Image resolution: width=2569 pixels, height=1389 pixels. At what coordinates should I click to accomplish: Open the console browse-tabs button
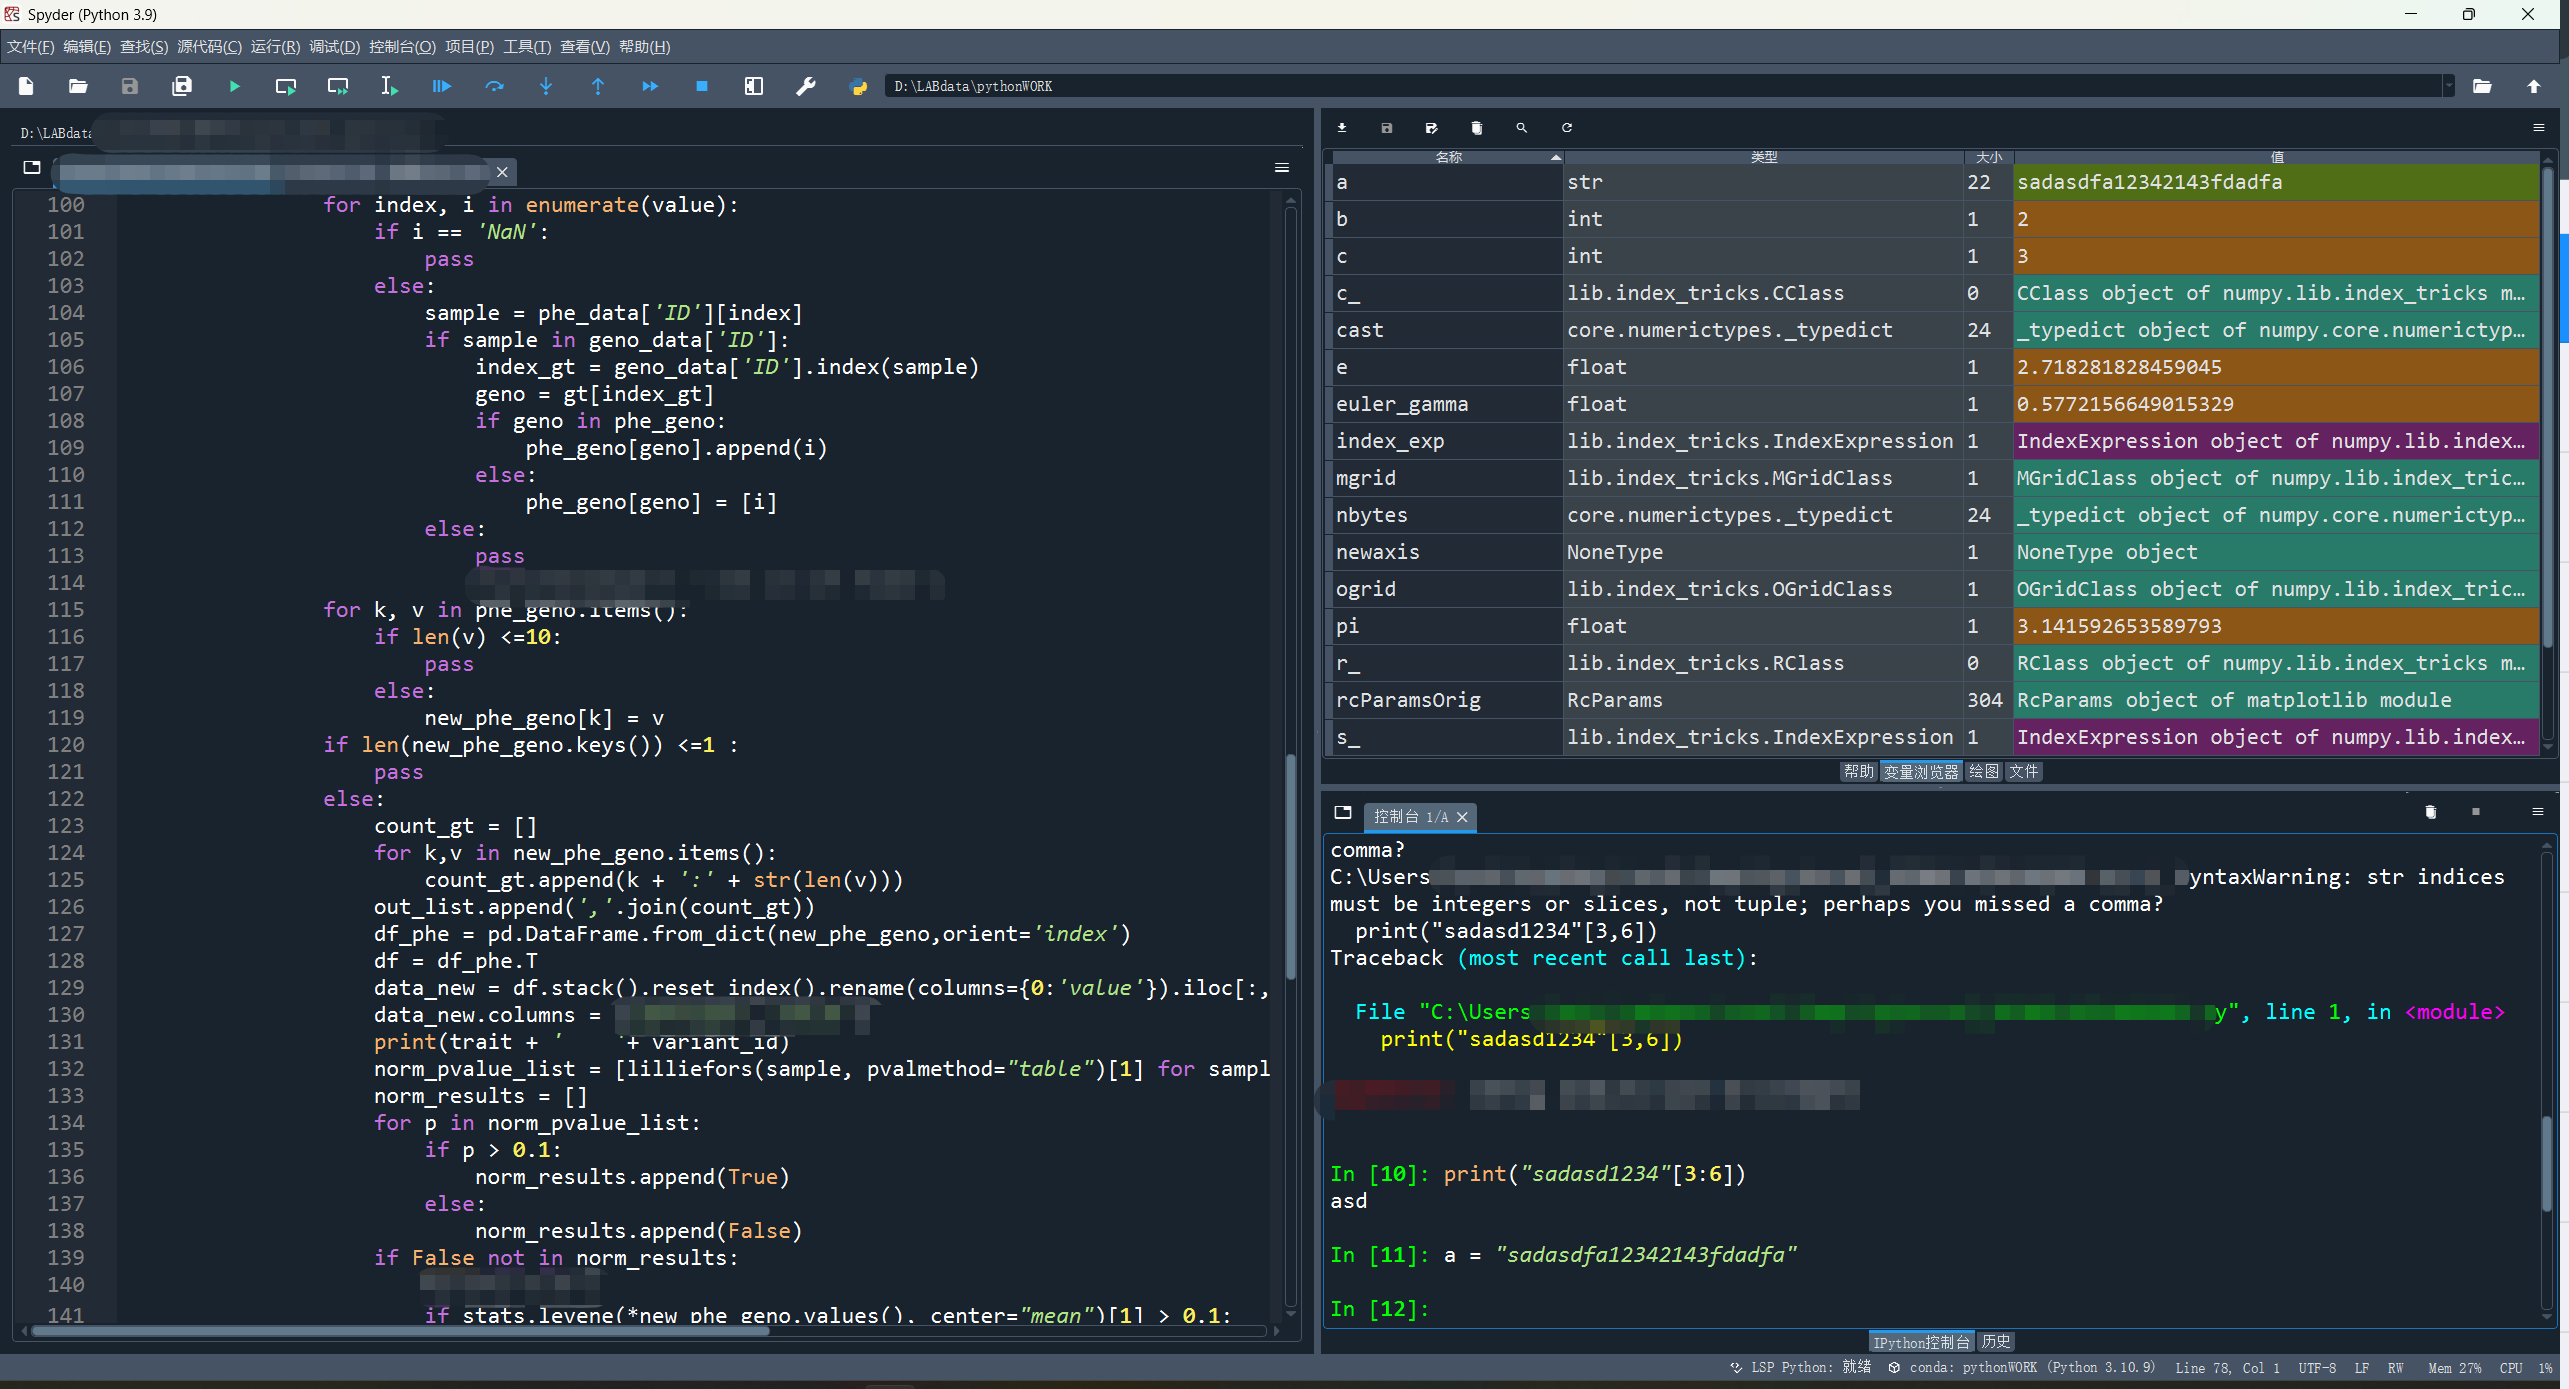point(1343,813)
